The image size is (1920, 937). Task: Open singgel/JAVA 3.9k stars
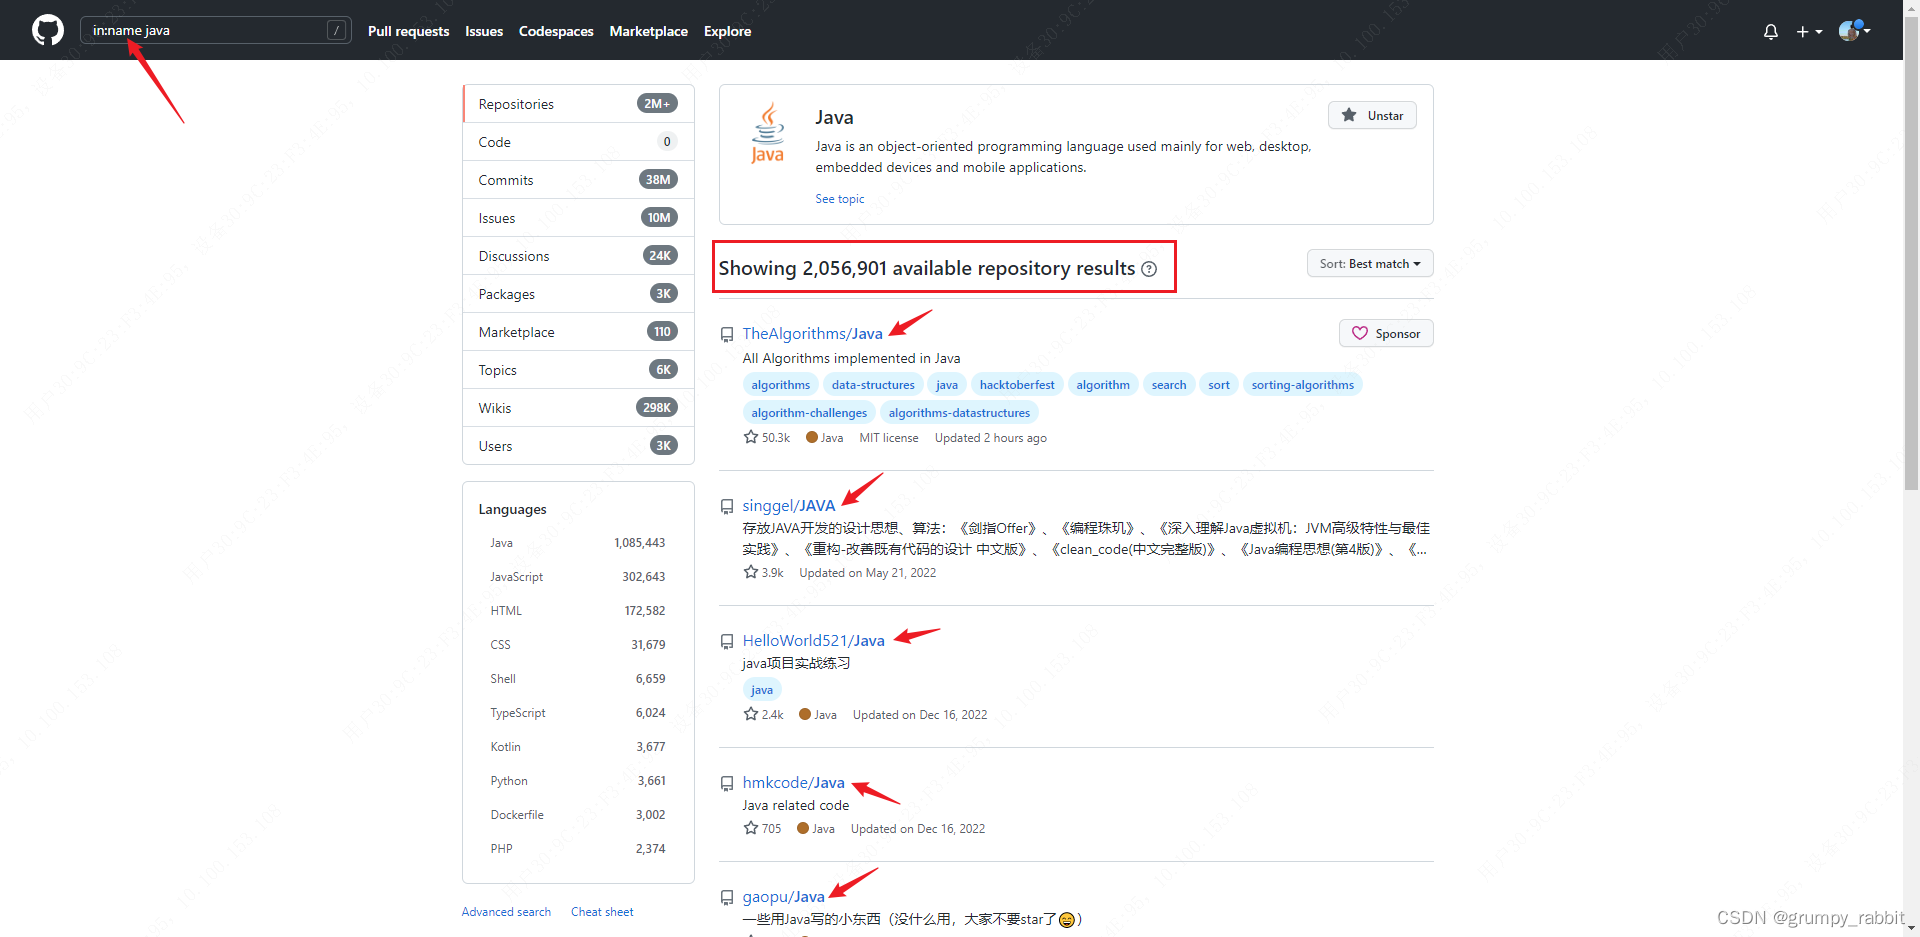[763, 573]
